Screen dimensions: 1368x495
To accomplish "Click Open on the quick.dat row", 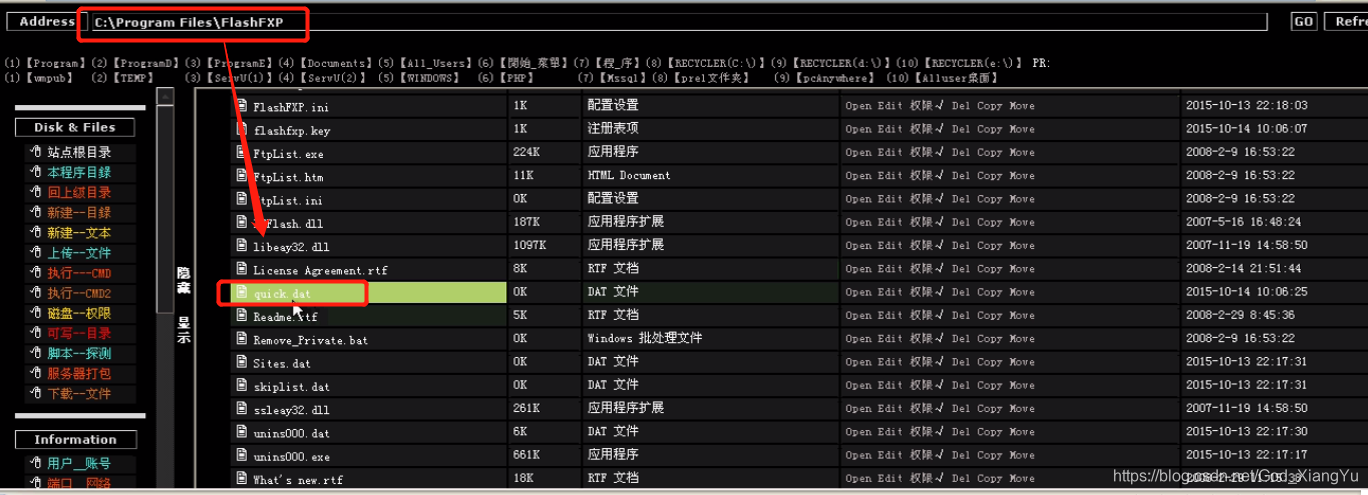I will coord(858,292).
